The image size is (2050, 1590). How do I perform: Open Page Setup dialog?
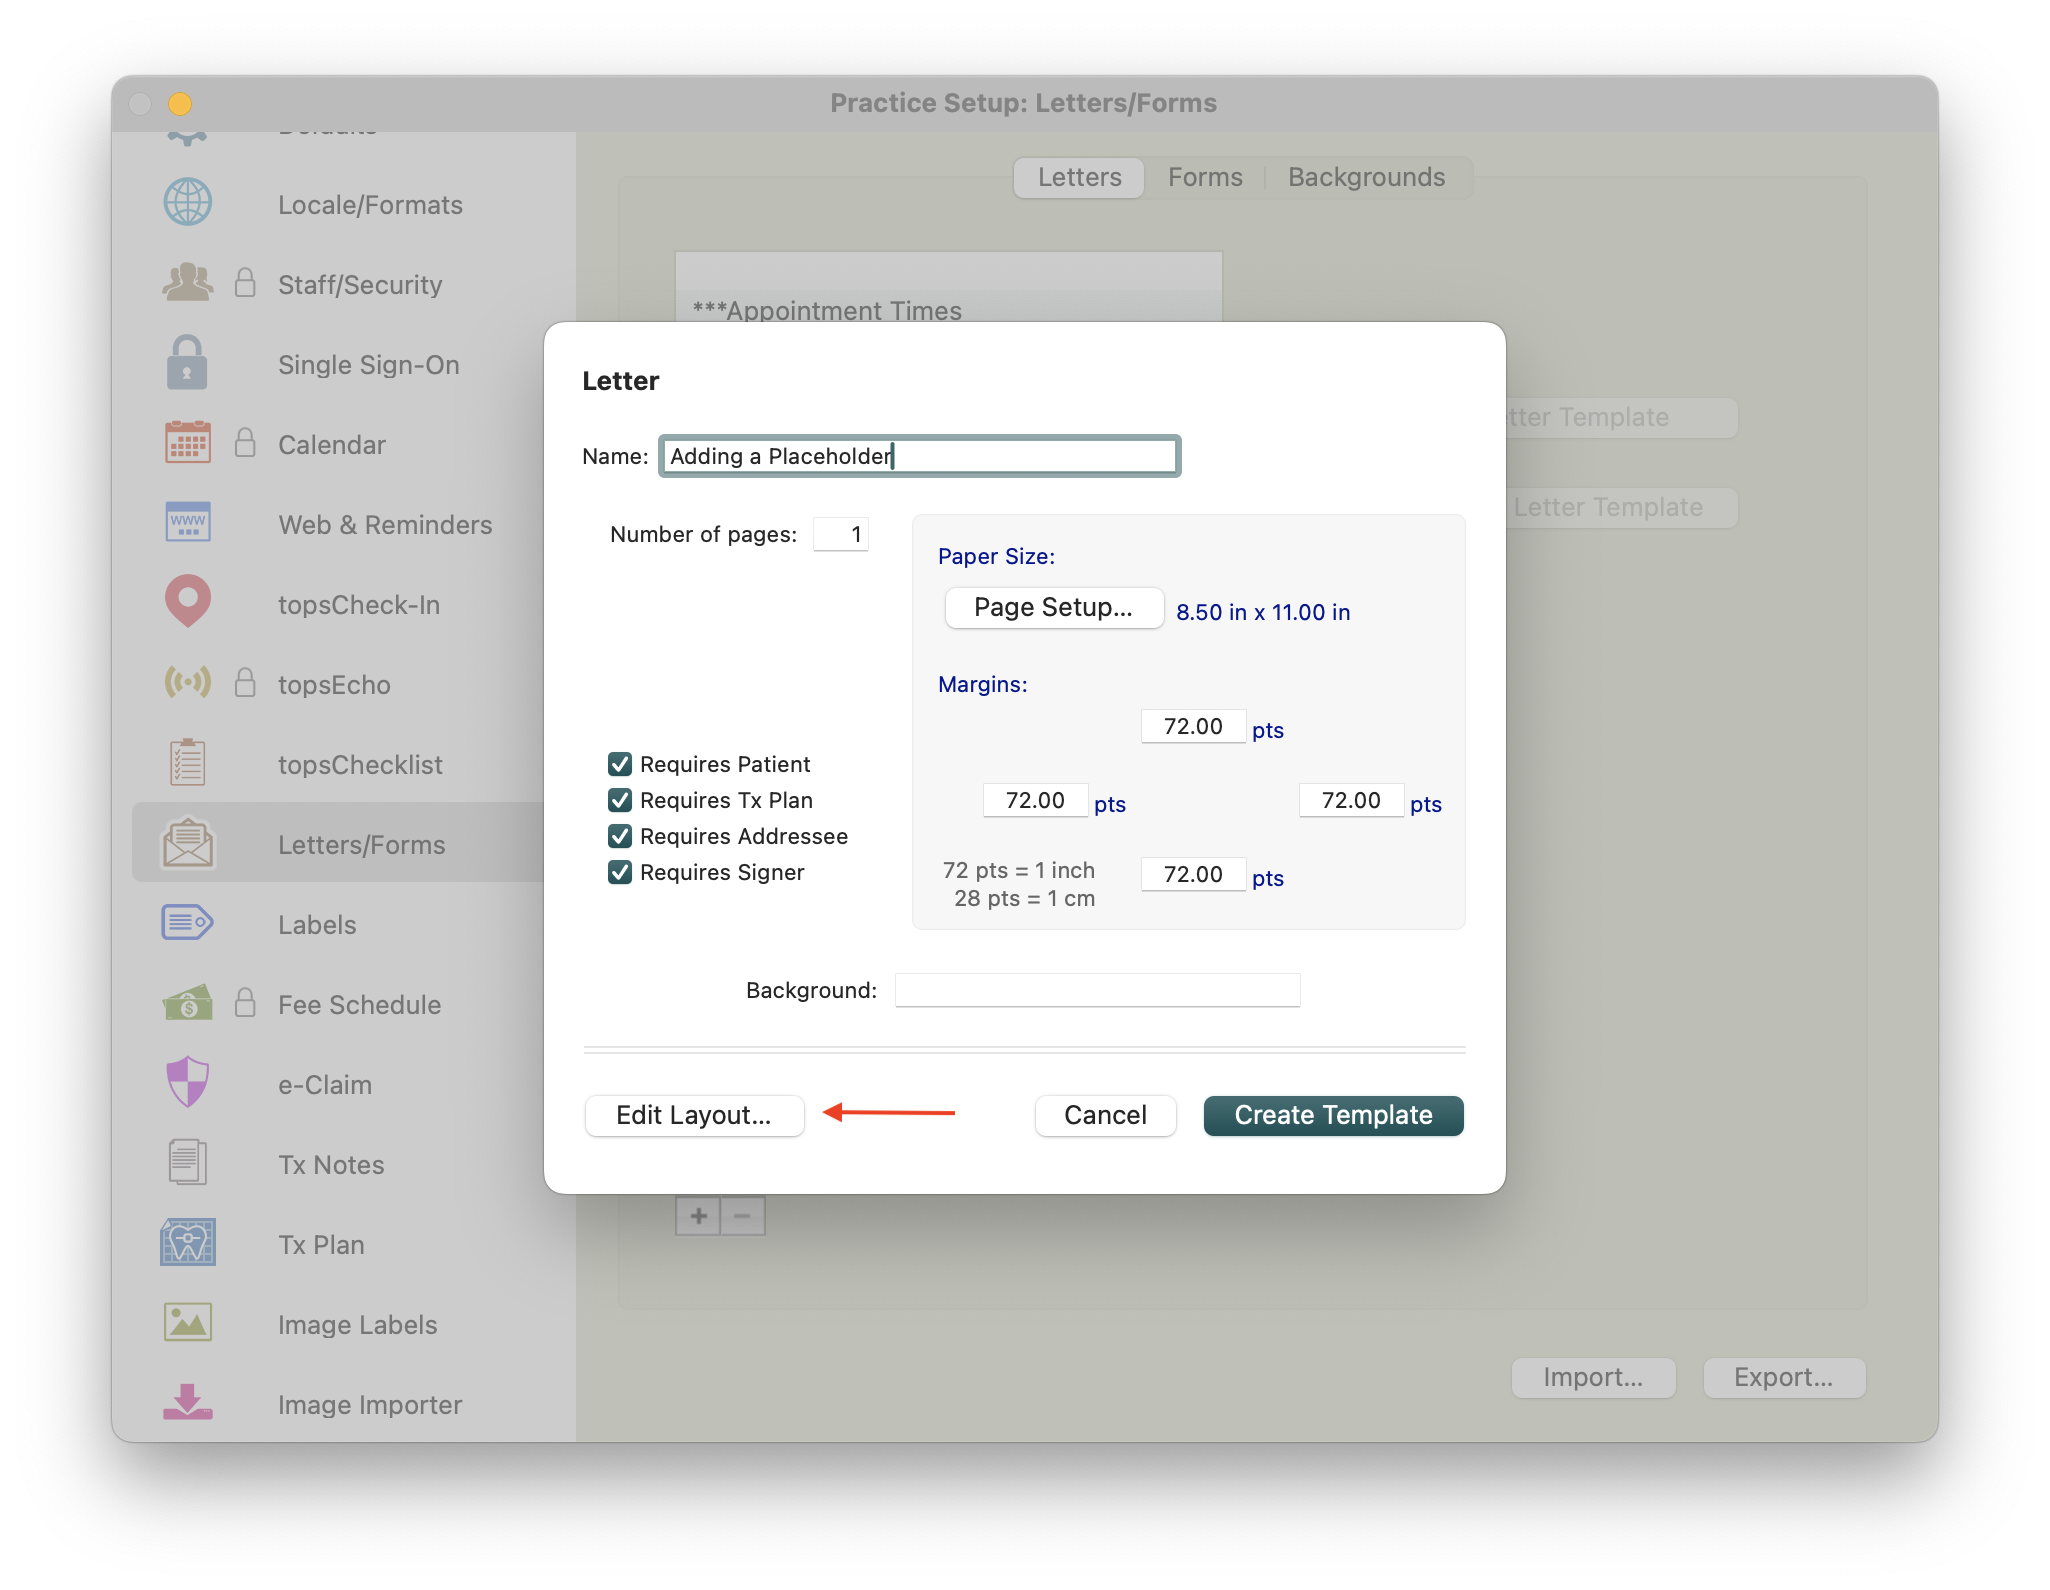(x=1054, y=608)
